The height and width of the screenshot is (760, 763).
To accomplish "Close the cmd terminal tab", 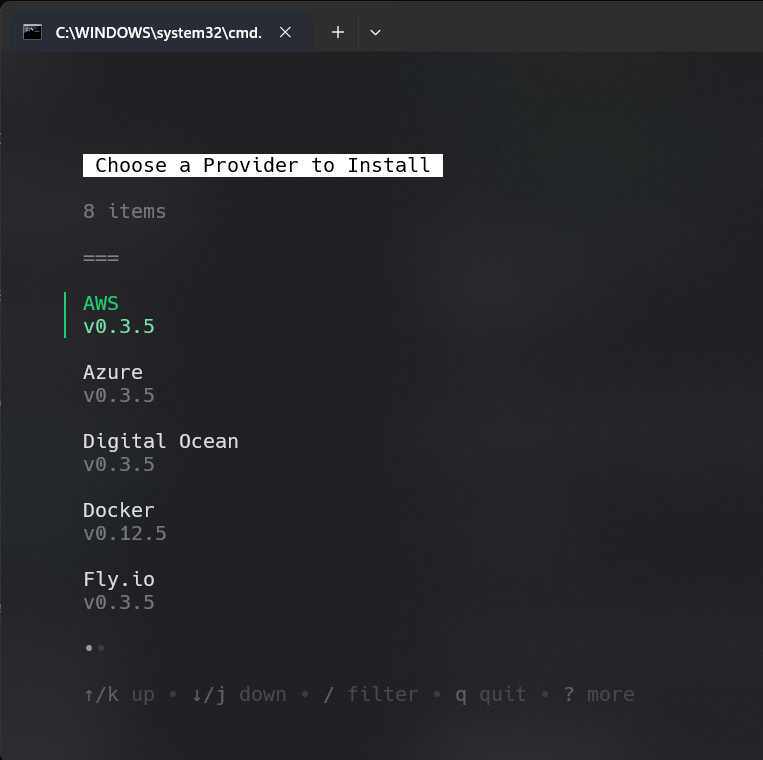I will (x=285, y=33).
